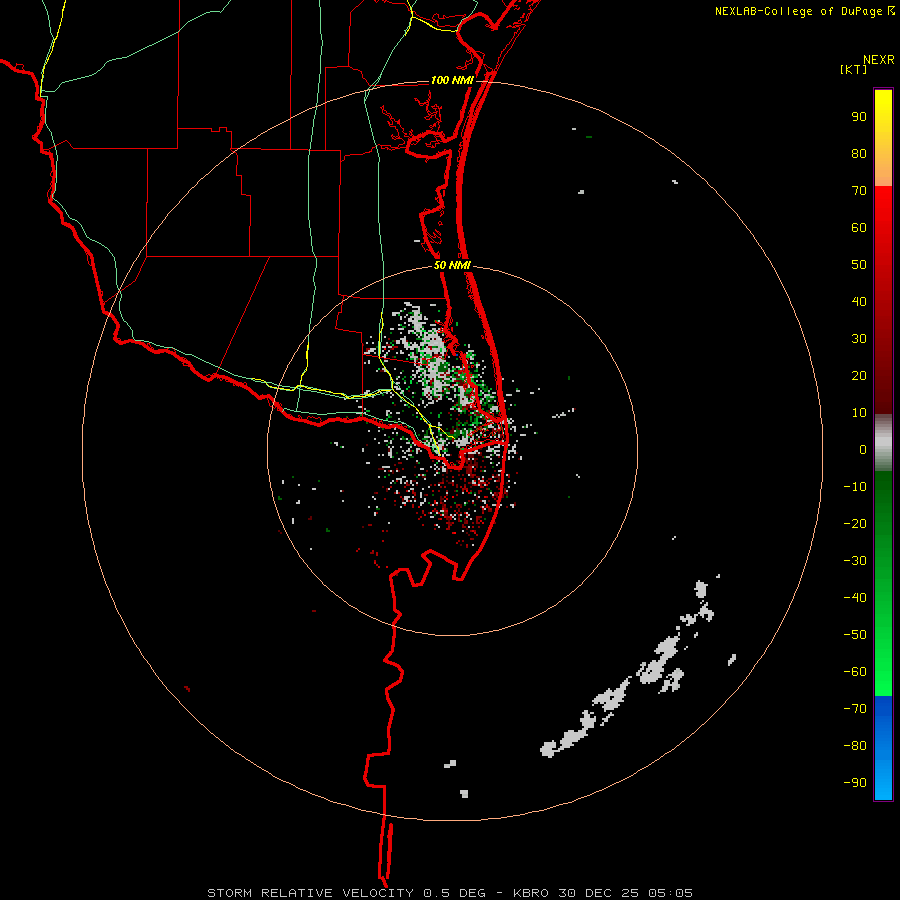Click the "[KT]" units label
Viewport: 900px width, 900px height.
click(854, 69)
